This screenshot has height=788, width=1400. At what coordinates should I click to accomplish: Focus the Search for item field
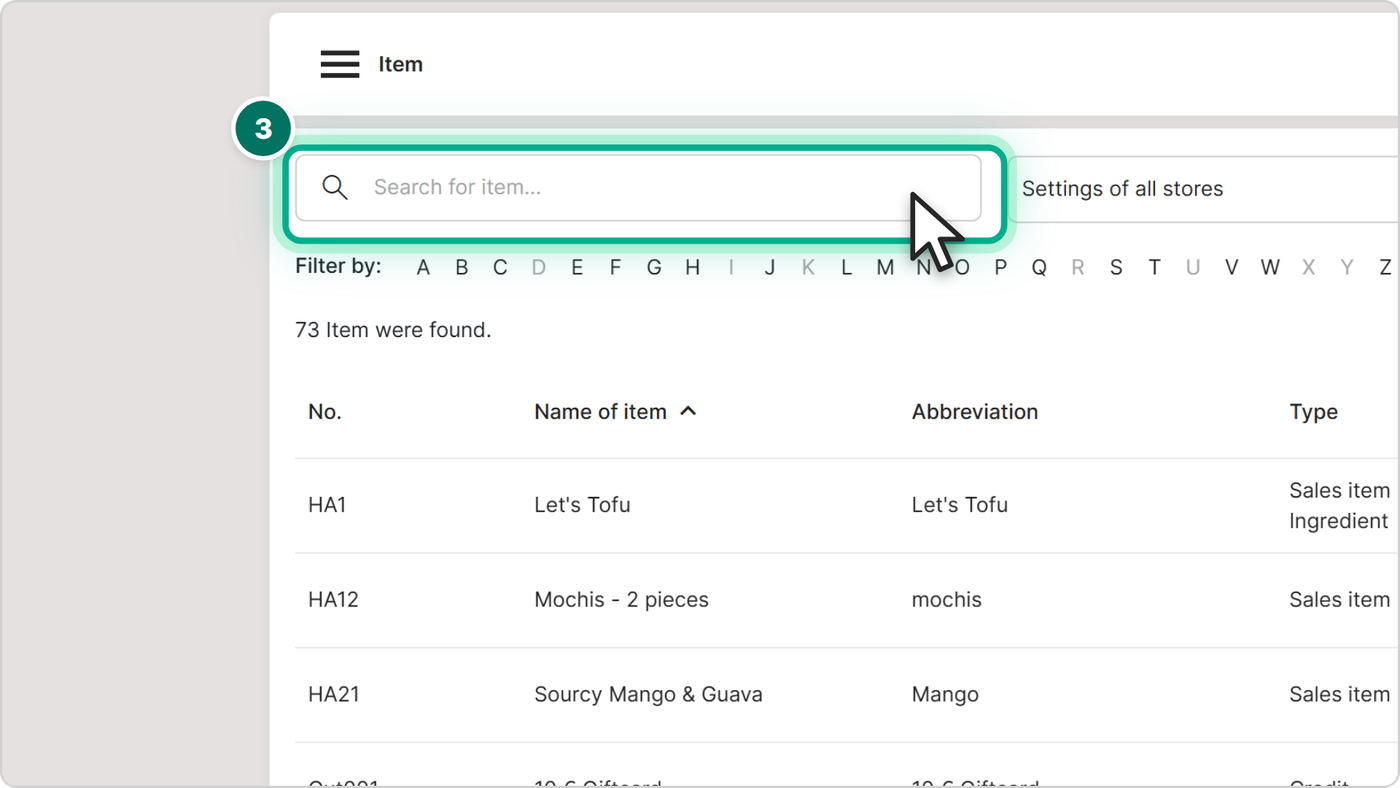point(638,187)
